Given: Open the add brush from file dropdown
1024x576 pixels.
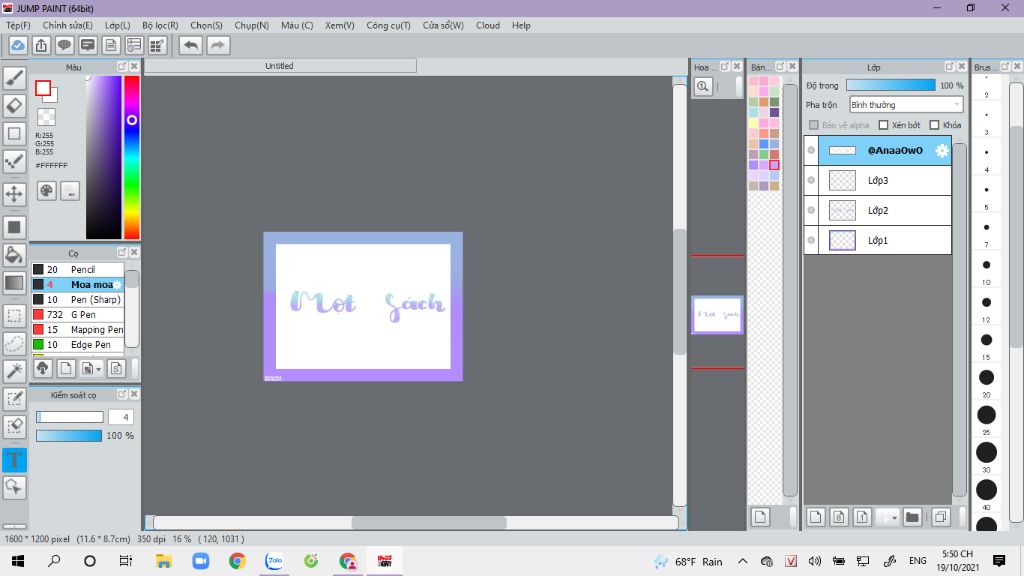Looking at the screenshot, I should [x=91, y=368].
